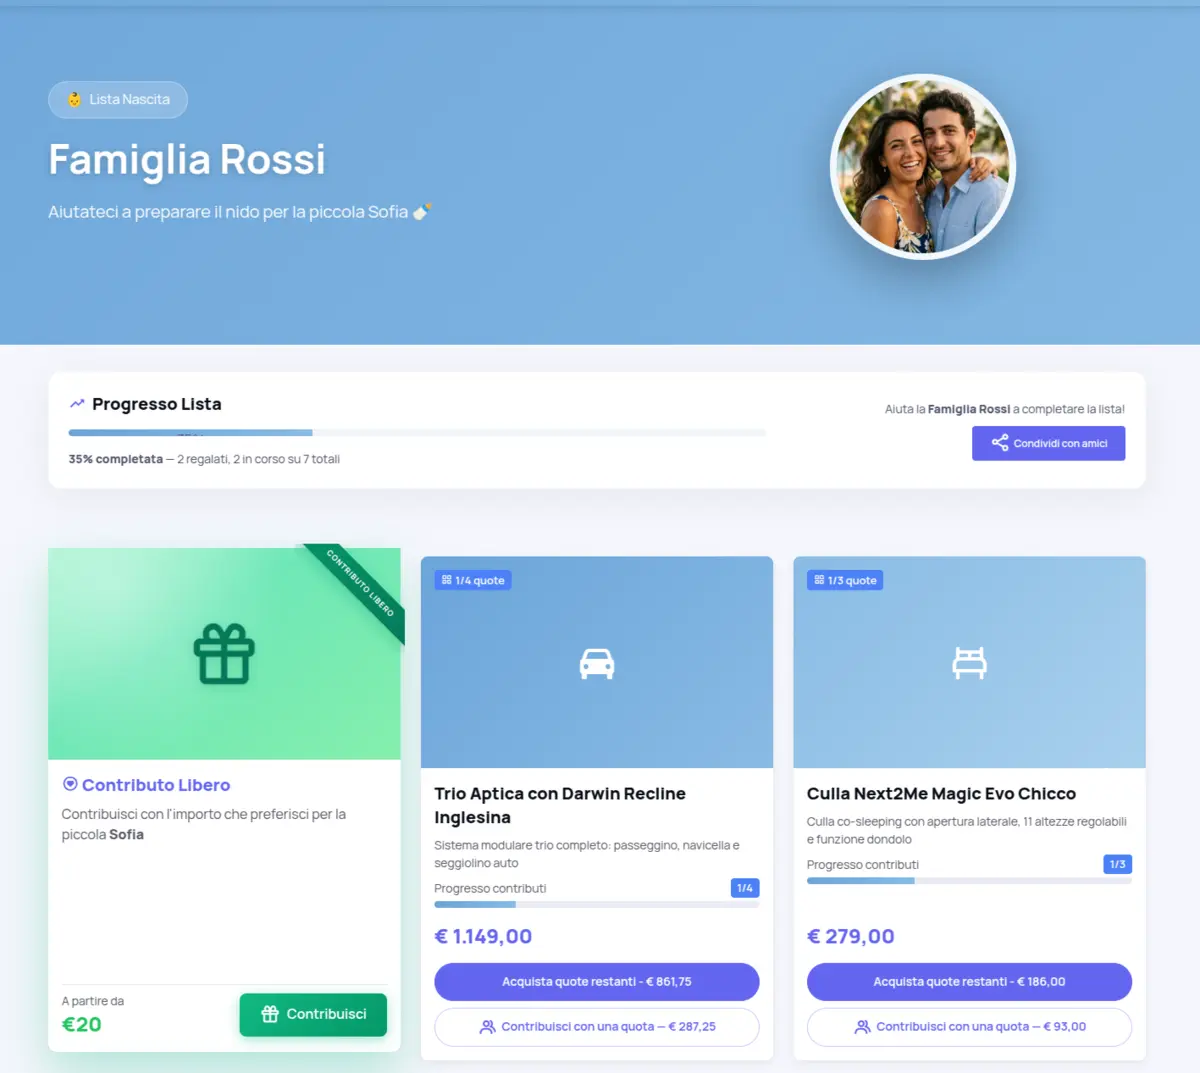Click the '35% completata' status text
The image size is (1200, 1073).
click(x=115, y=459)
